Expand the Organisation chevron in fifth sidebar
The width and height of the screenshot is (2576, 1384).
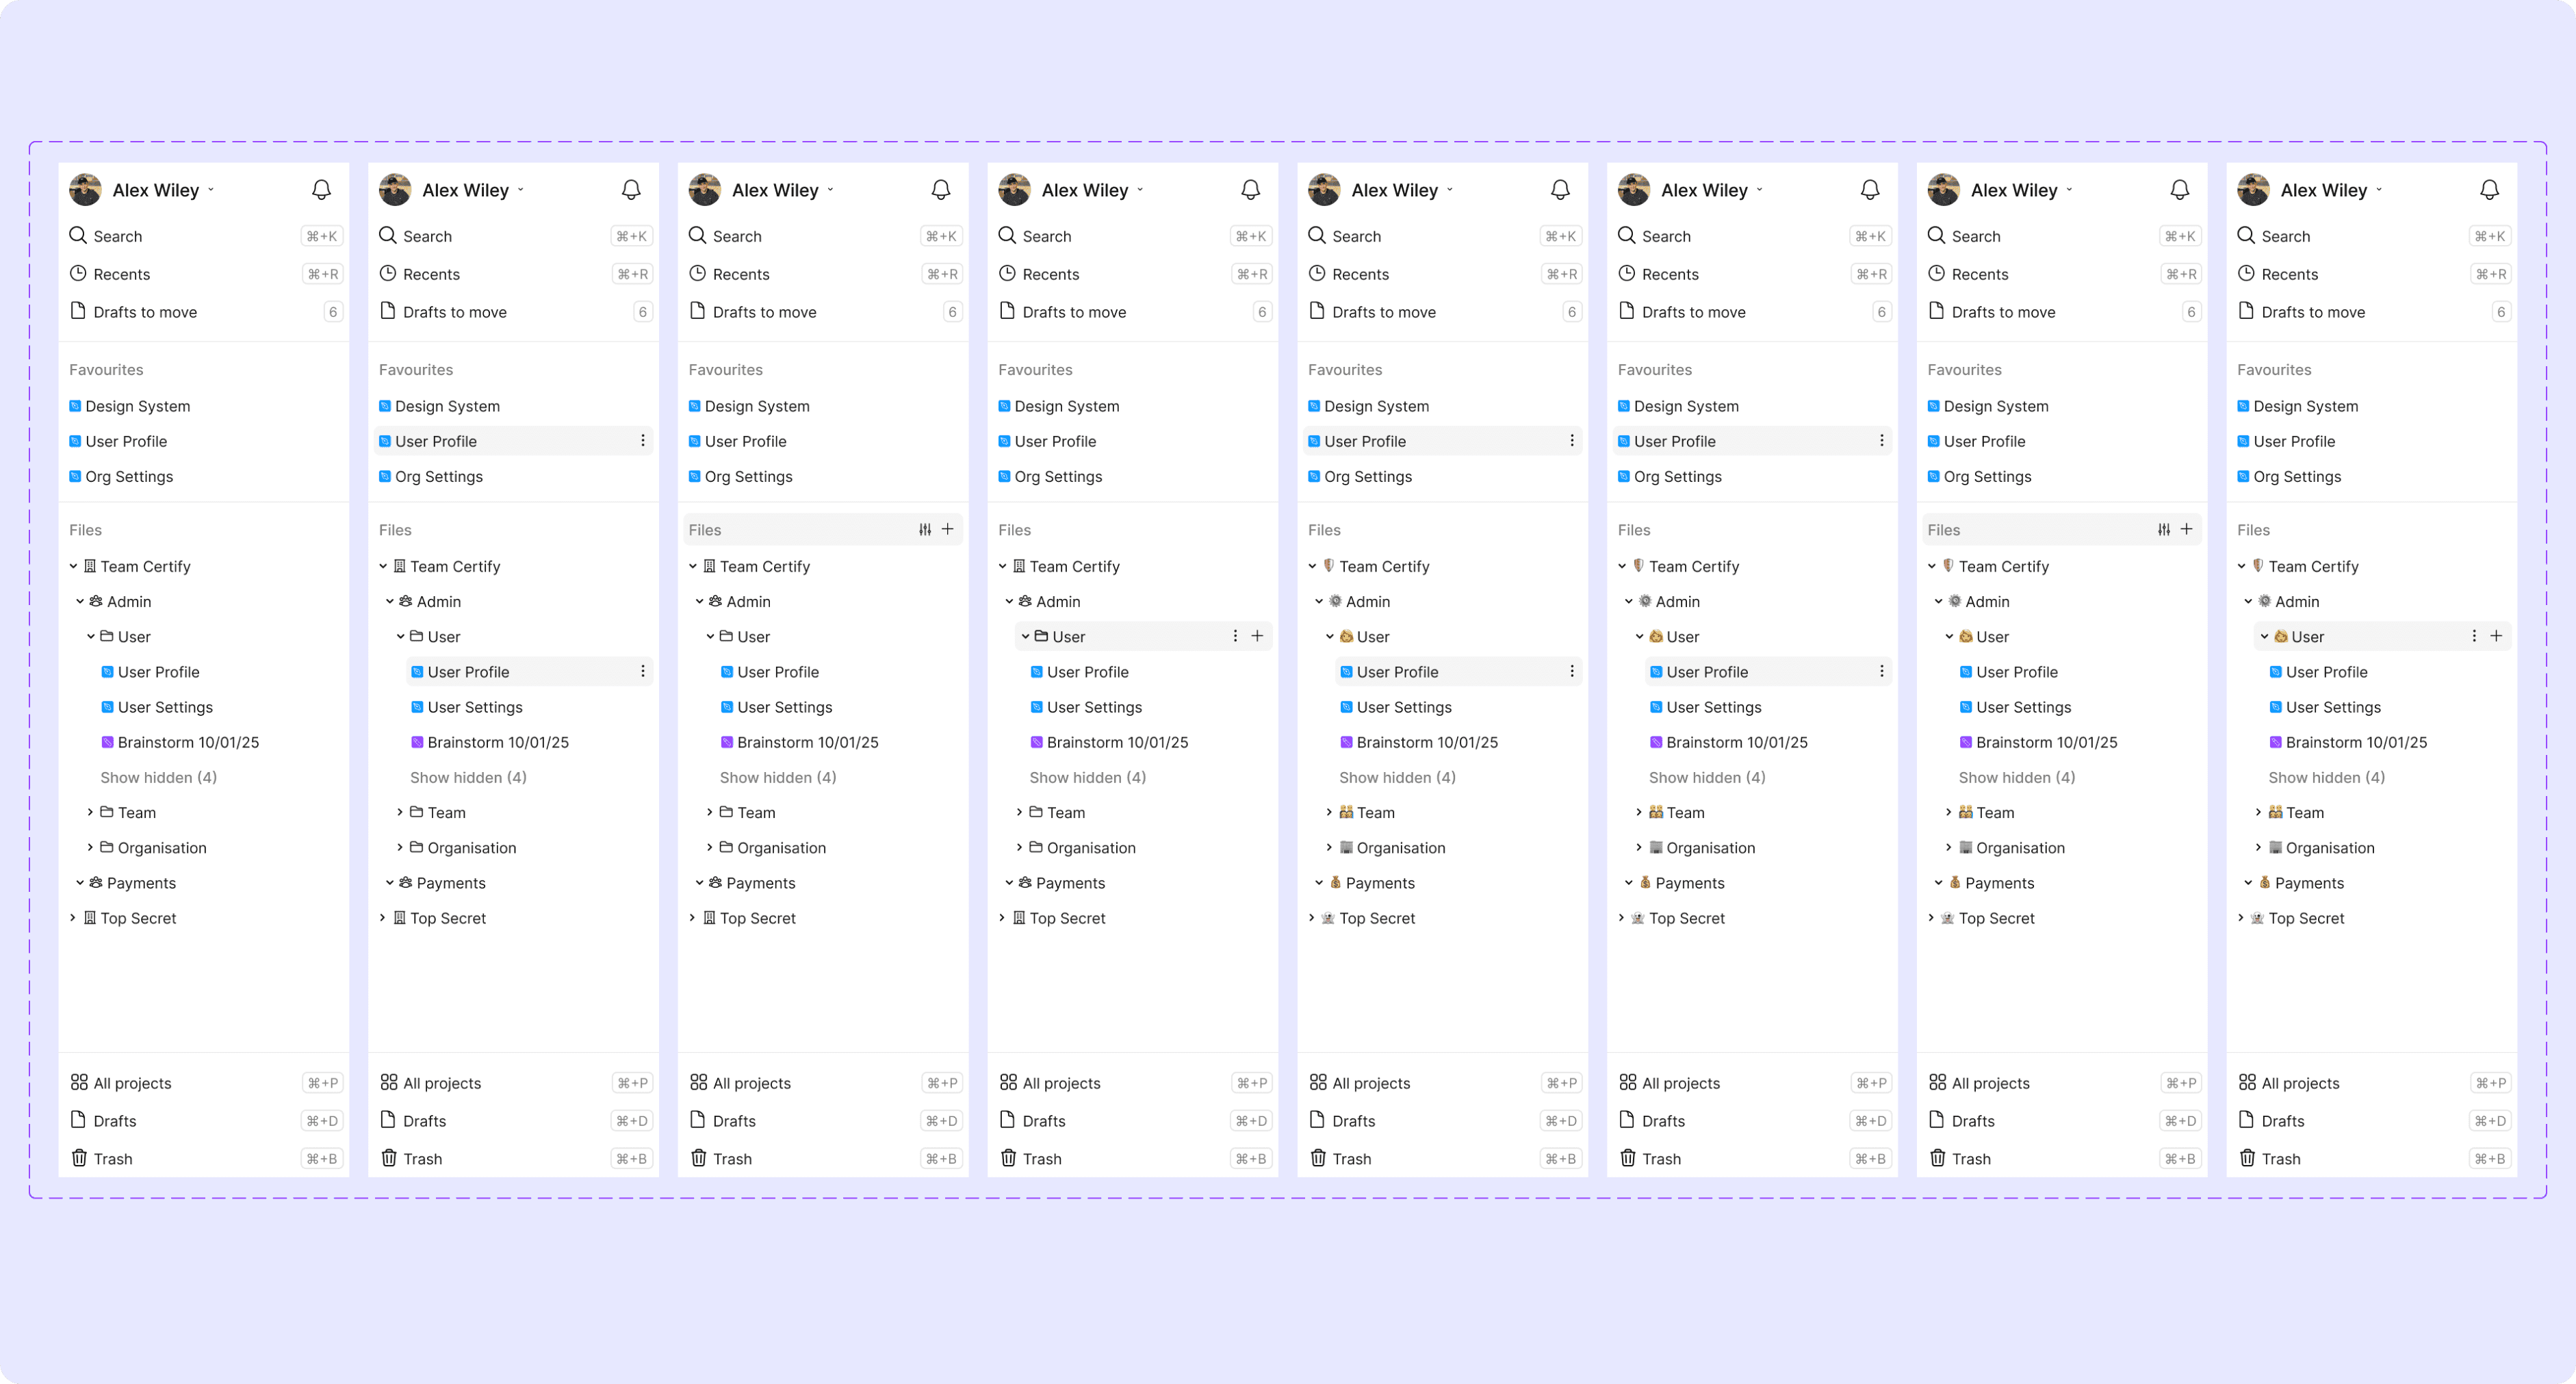click(1329, 847)
